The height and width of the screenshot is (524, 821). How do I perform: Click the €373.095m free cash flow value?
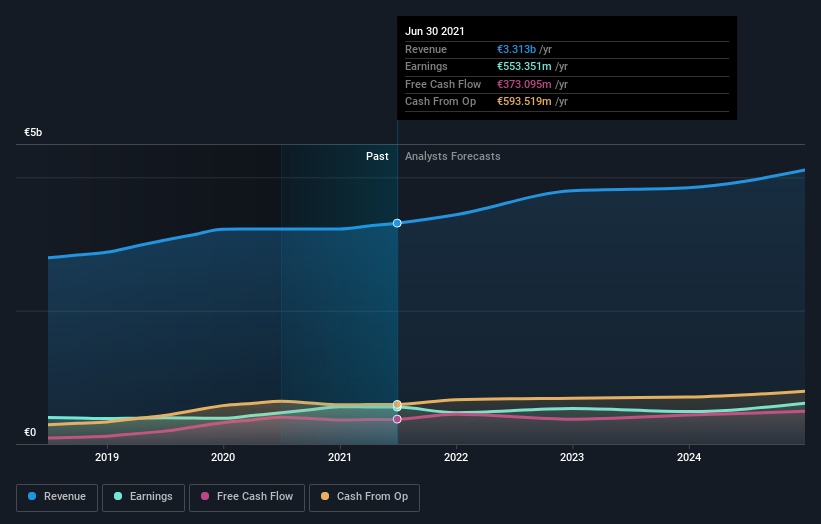[x=524, y=84]
